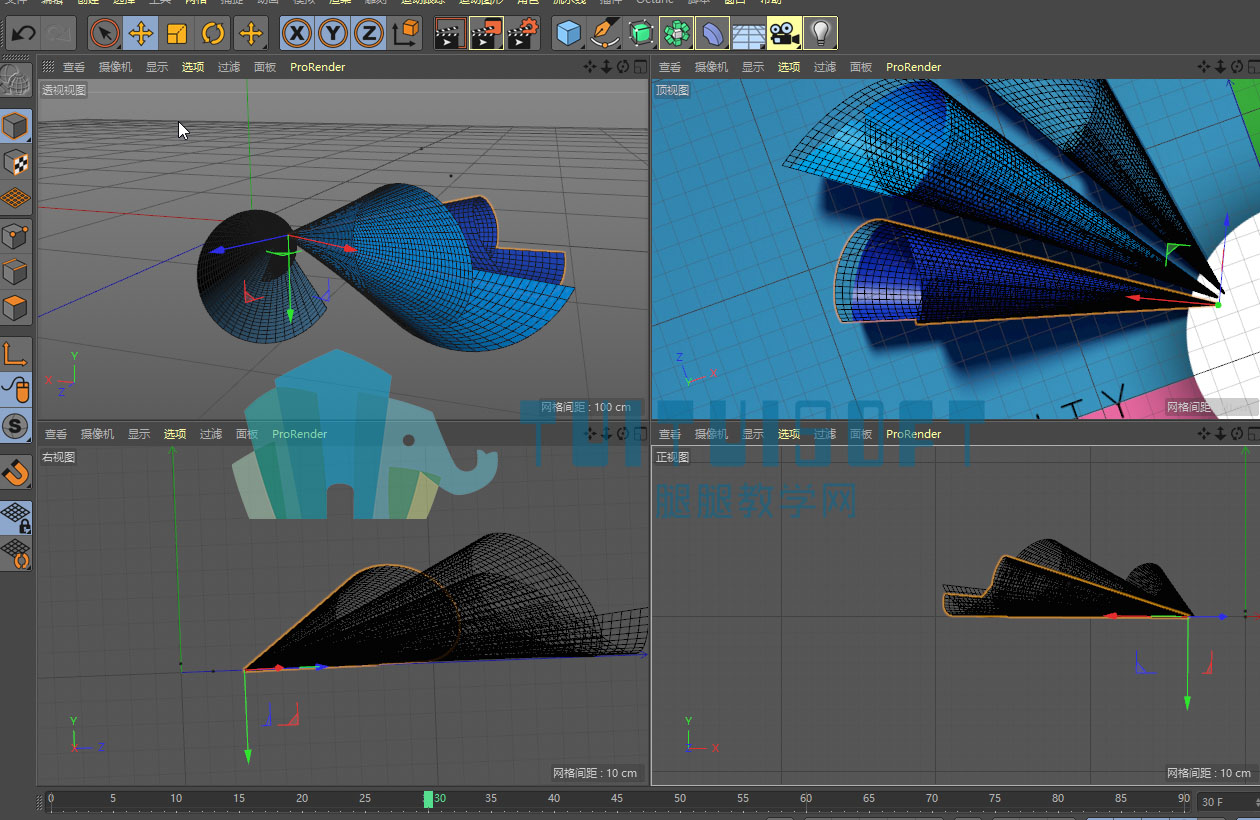Image resolution: width=1260 pixels, height=820 pixels.
Task: Toggle Z axis lock
Action: (369, 33)
